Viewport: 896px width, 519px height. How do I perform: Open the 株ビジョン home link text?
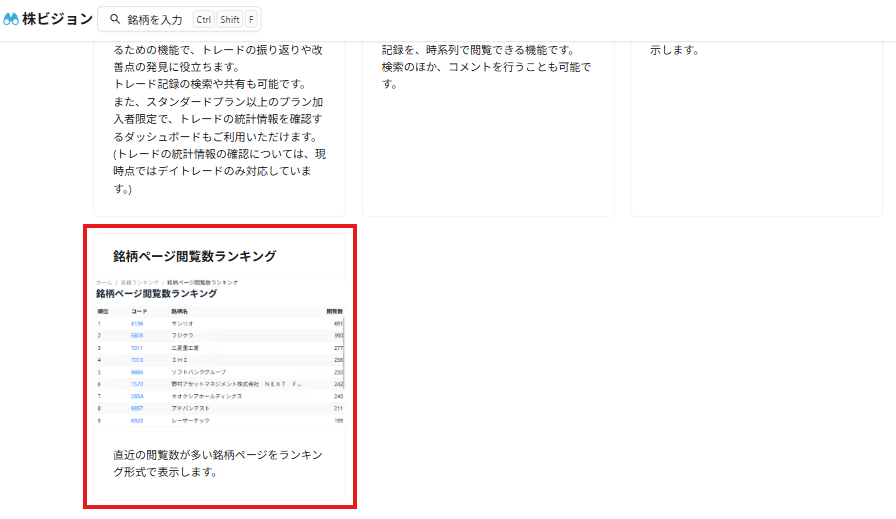pyautogui.click(x=57, y=19)
